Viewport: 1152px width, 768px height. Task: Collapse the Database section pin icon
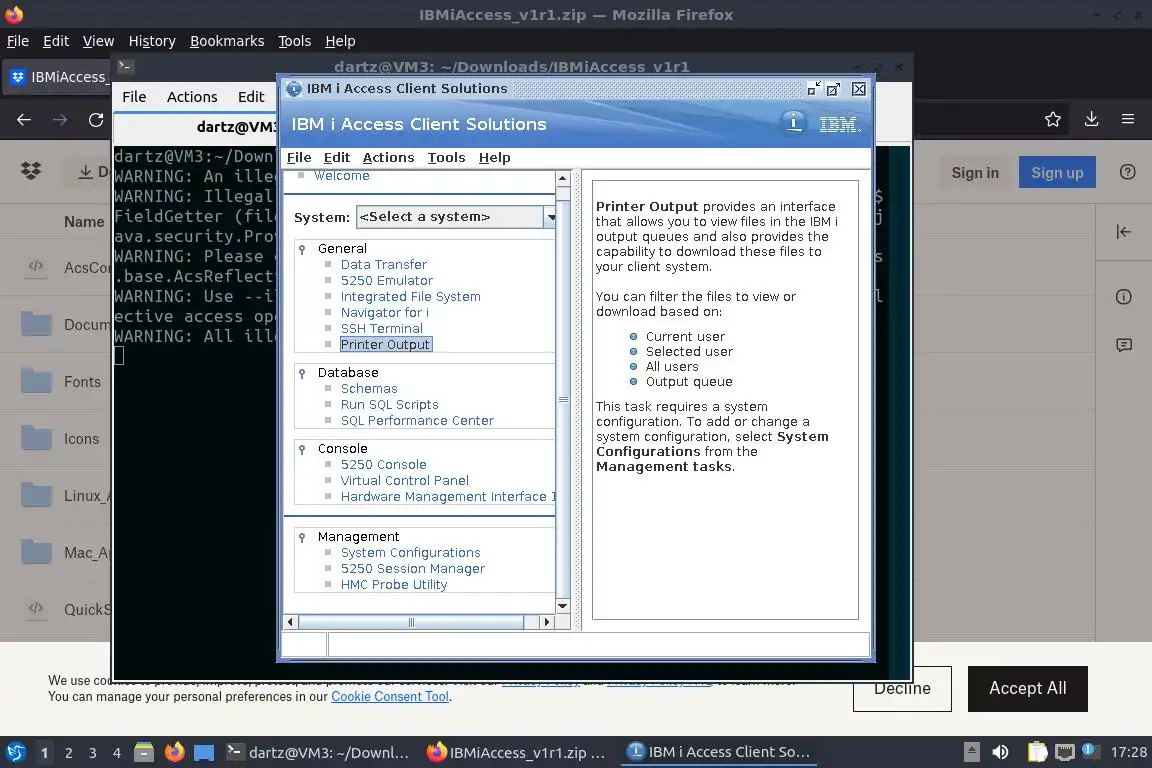pos(302,373)
